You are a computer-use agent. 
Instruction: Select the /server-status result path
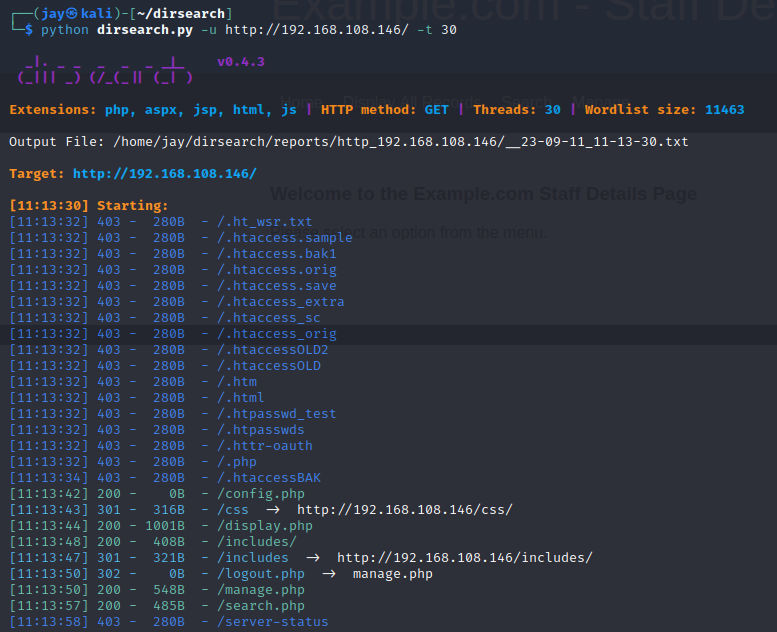(x=273, y=622)
